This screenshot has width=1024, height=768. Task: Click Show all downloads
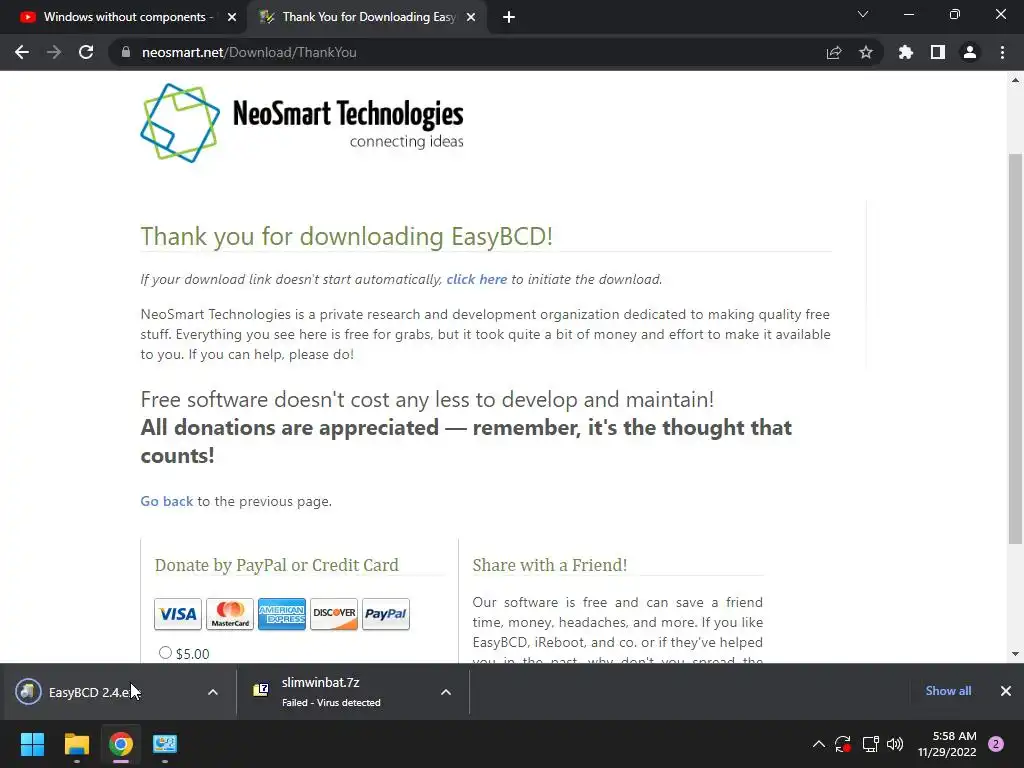click(x=948, y=691)
